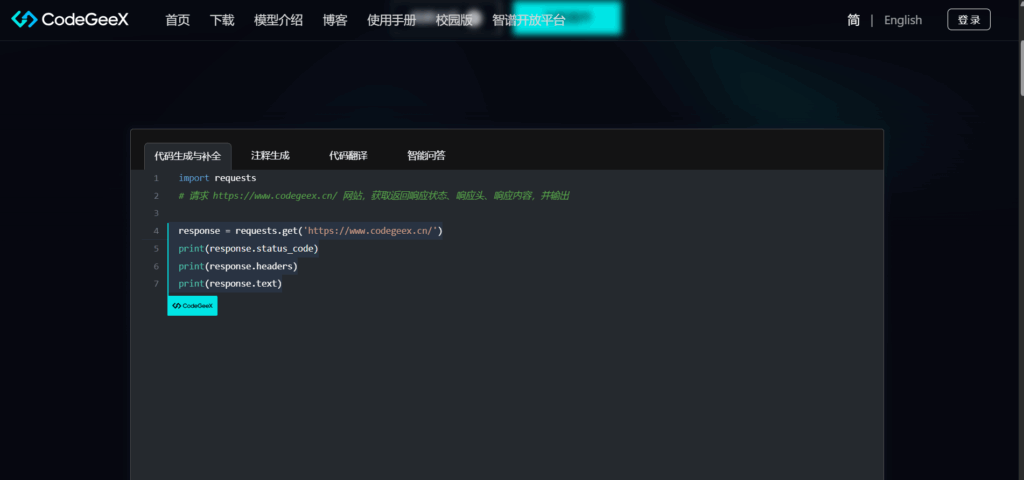Open the 首页 nav item

[178, 20]
